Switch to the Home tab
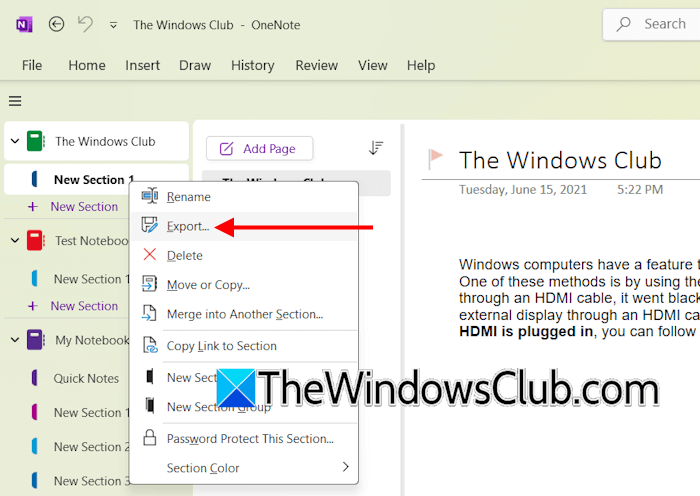 point(87,65)
